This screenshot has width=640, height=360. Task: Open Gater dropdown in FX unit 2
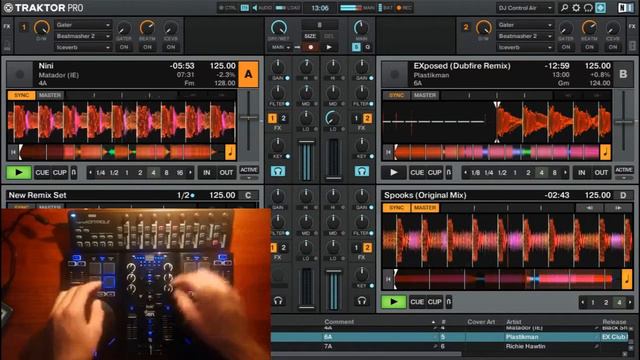(x=525, y=25)
